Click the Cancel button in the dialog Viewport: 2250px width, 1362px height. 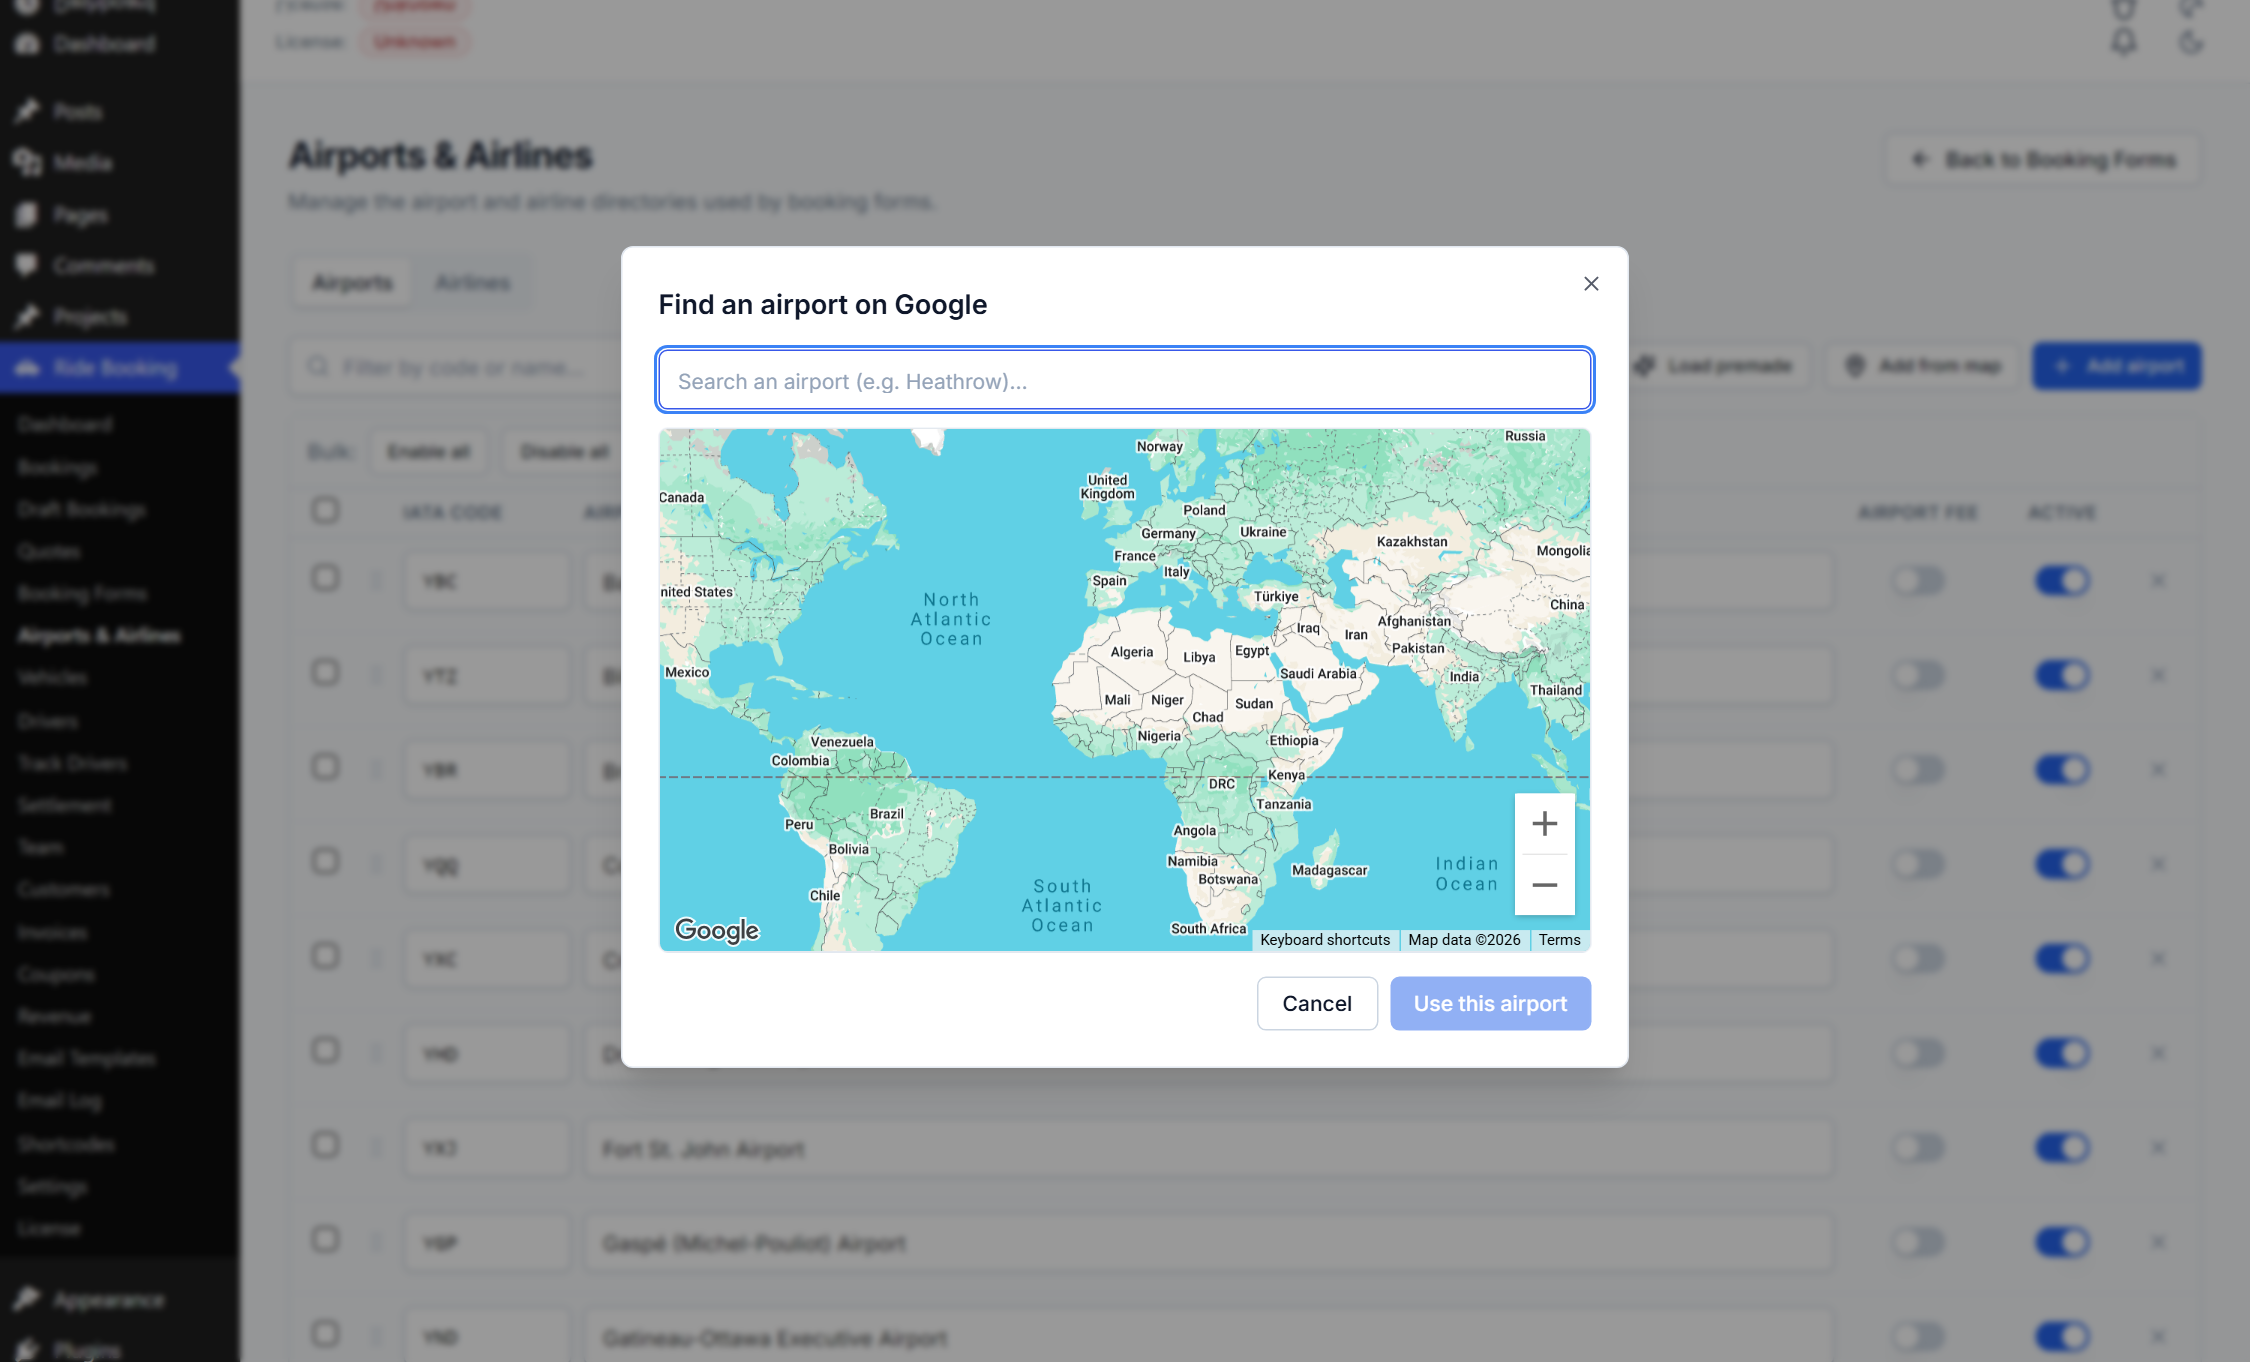(1317, 1003)
